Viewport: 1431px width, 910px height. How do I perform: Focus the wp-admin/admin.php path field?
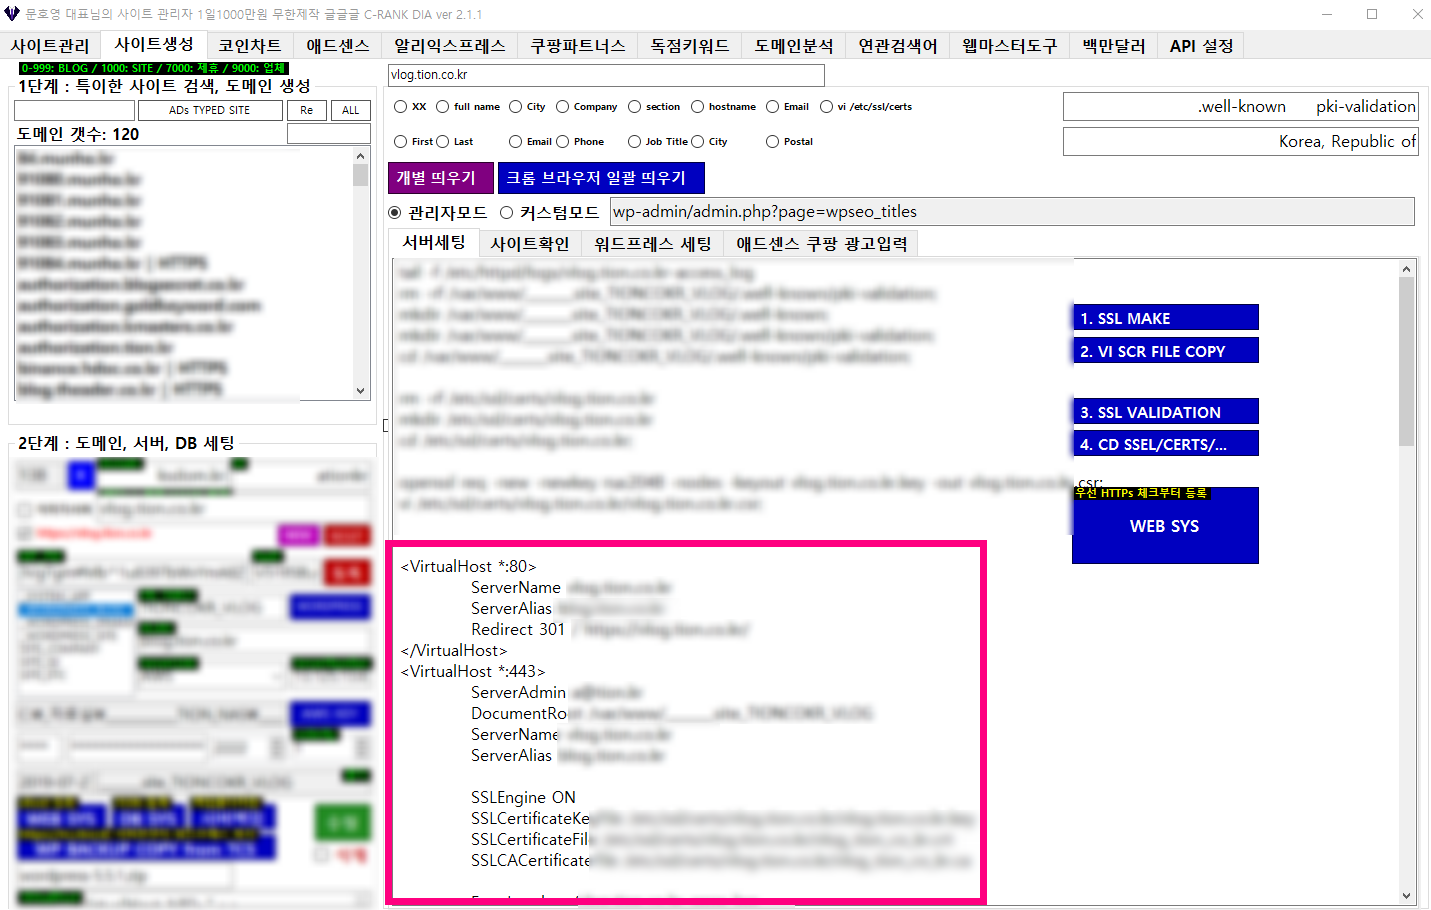click(x=1012, y=212)
